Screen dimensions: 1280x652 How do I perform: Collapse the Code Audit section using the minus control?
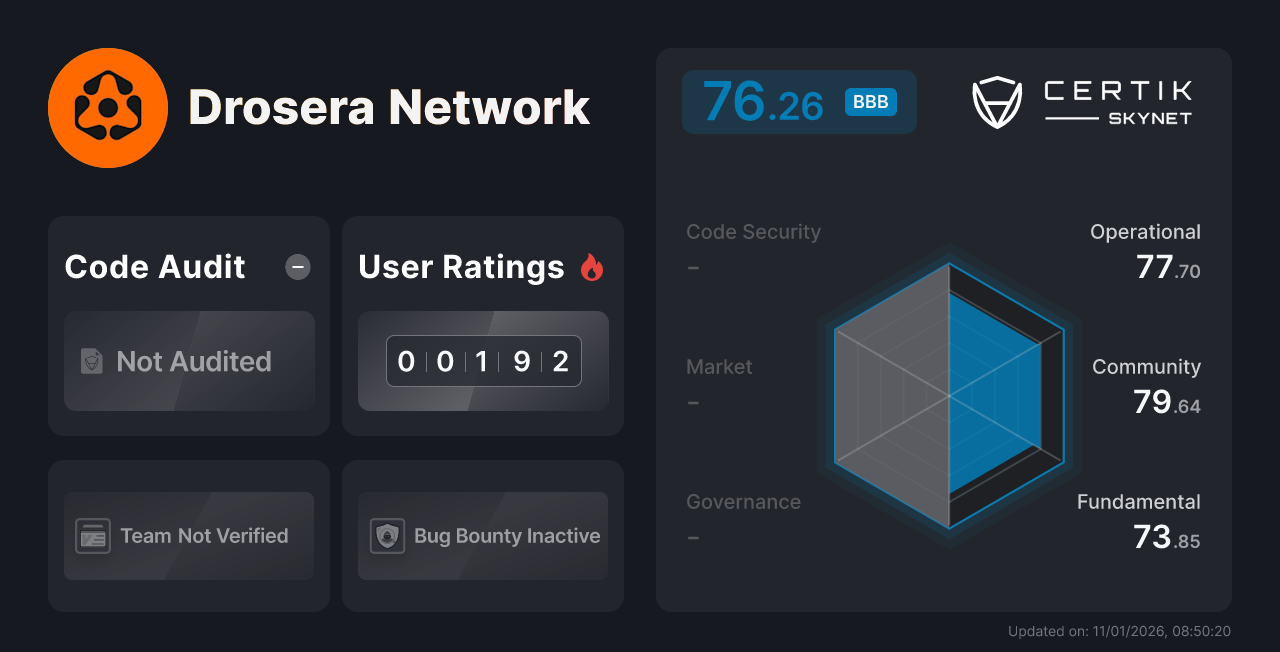pyautogui.click(x=297, y=267)
